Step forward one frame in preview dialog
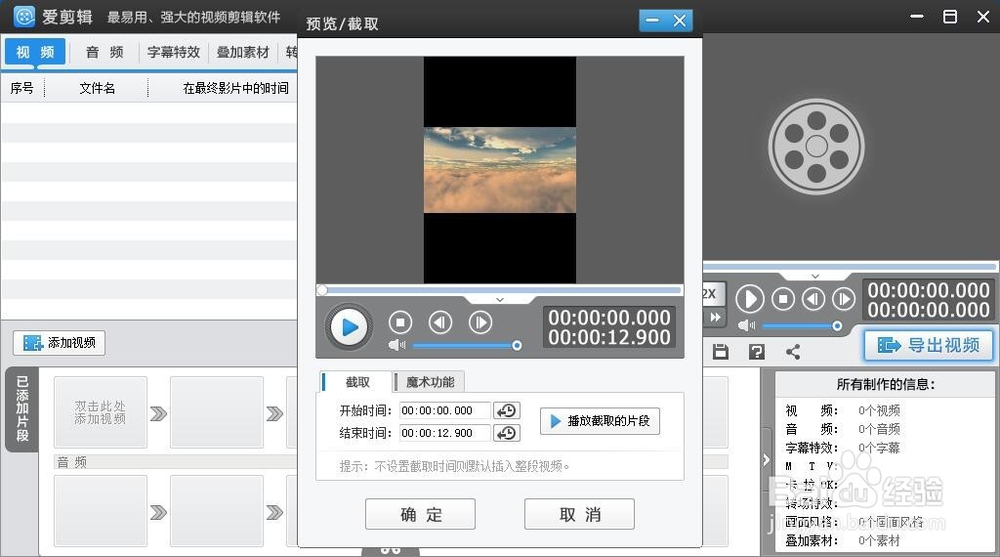 [x=480, y=323]
